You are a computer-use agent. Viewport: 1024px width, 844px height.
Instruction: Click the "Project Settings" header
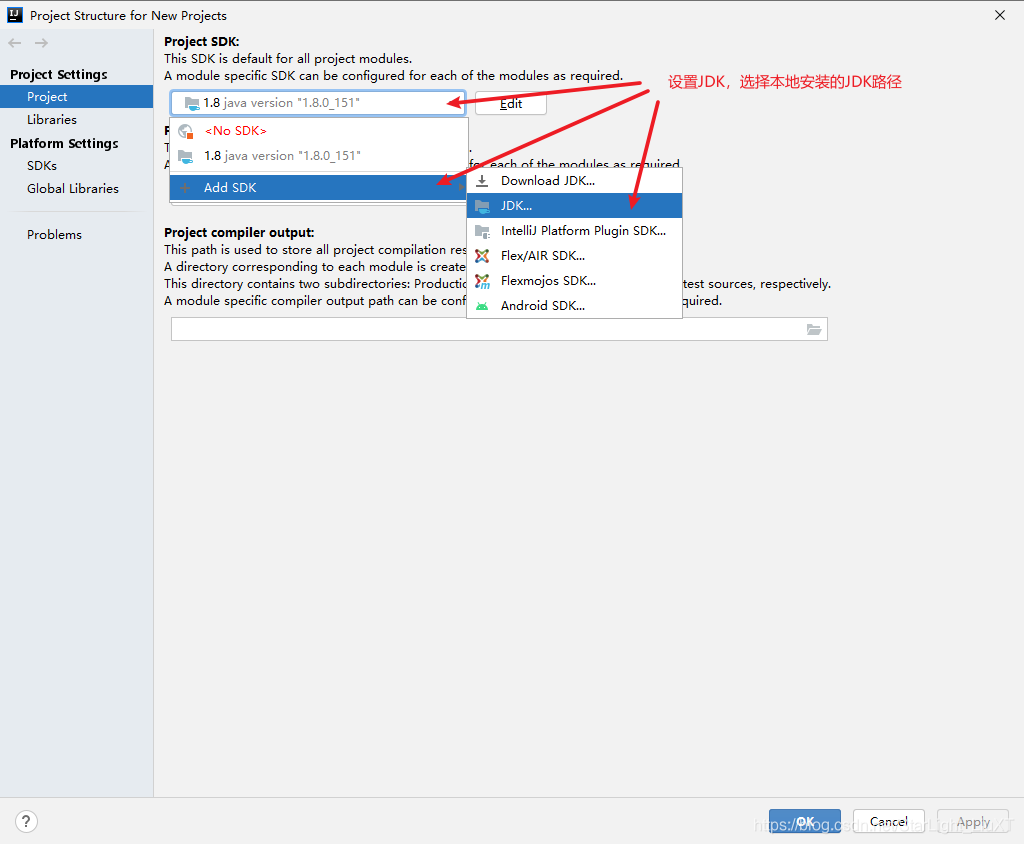pyautogui.click(x=59, y=74)
